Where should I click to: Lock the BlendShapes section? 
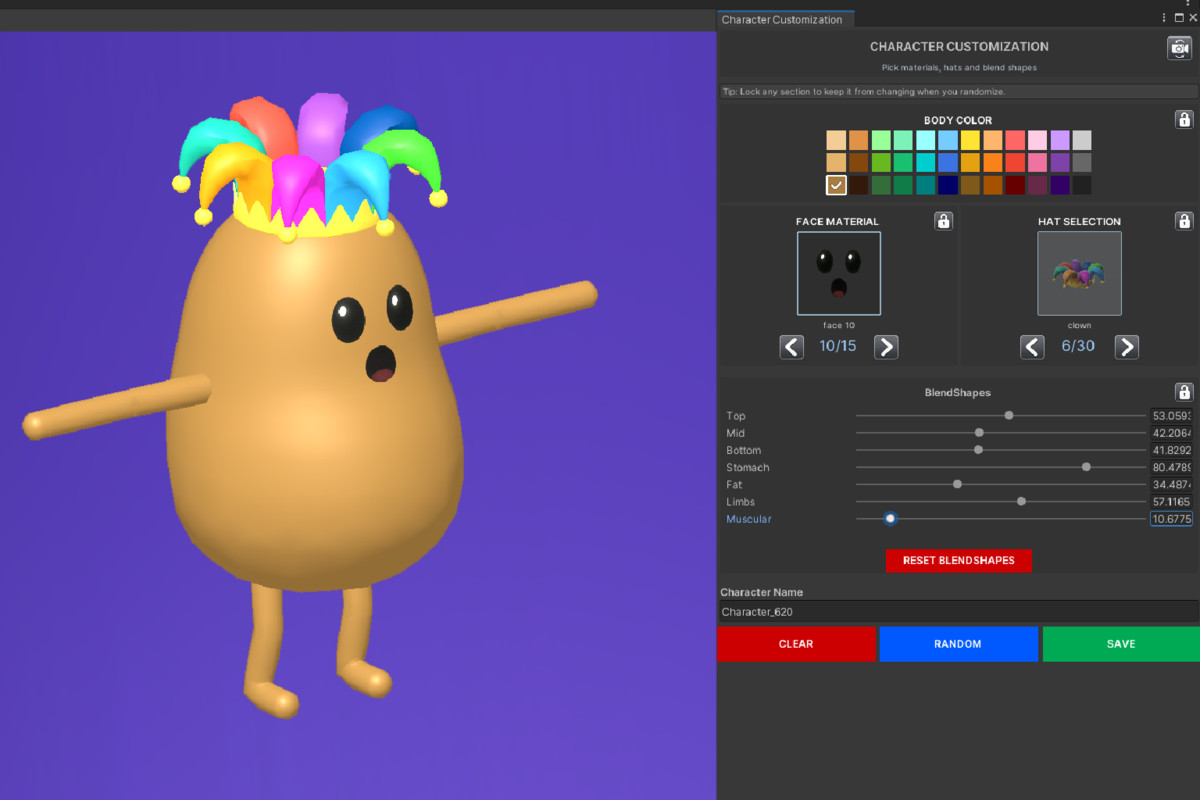click(1184, 392)
